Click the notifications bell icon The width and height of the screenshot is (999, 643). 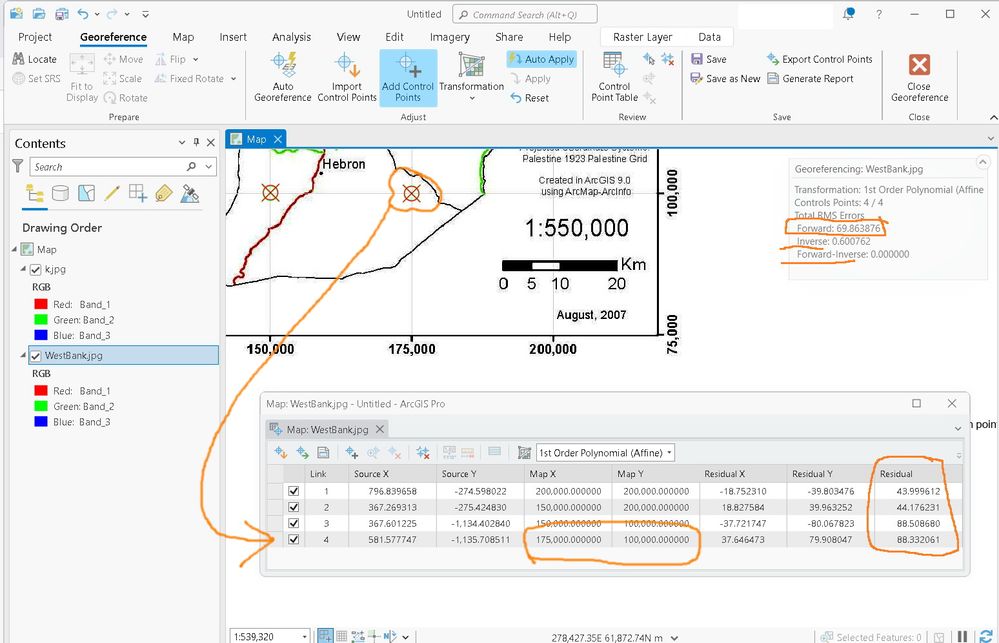point(848,14)
